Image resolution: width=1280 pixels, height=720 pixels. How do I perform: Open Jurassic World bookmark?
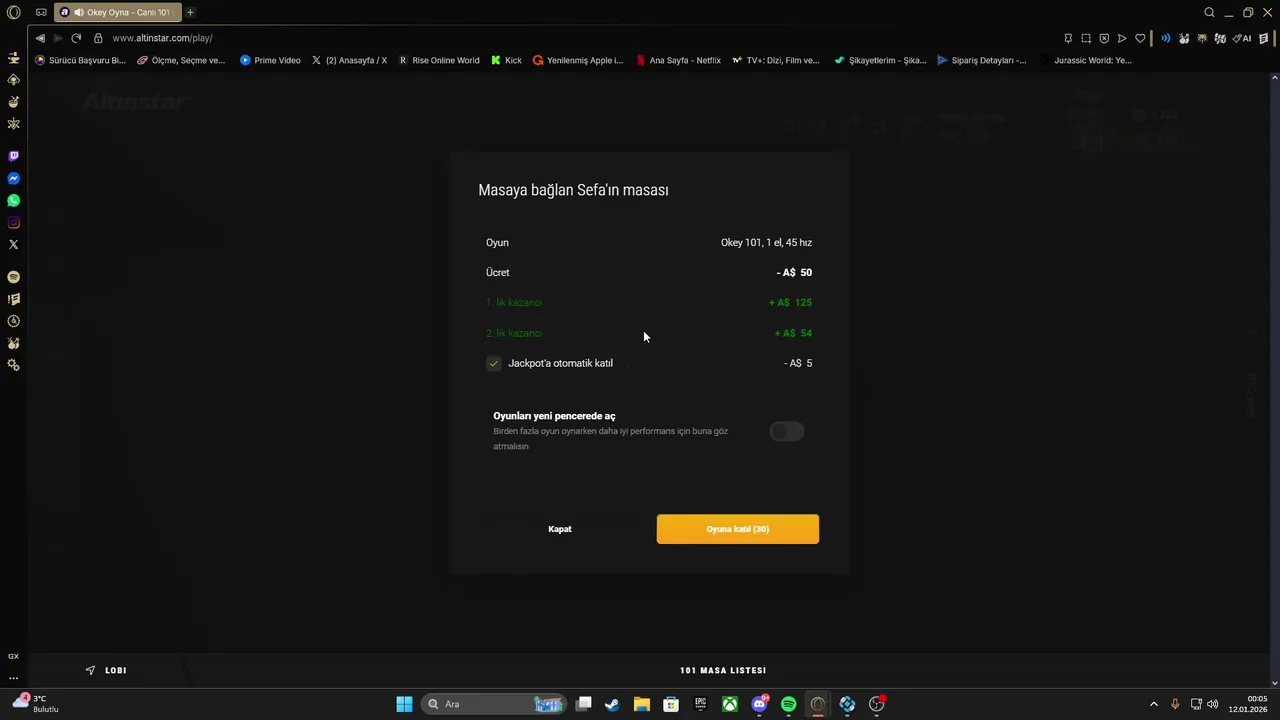tap(1086, 60)
